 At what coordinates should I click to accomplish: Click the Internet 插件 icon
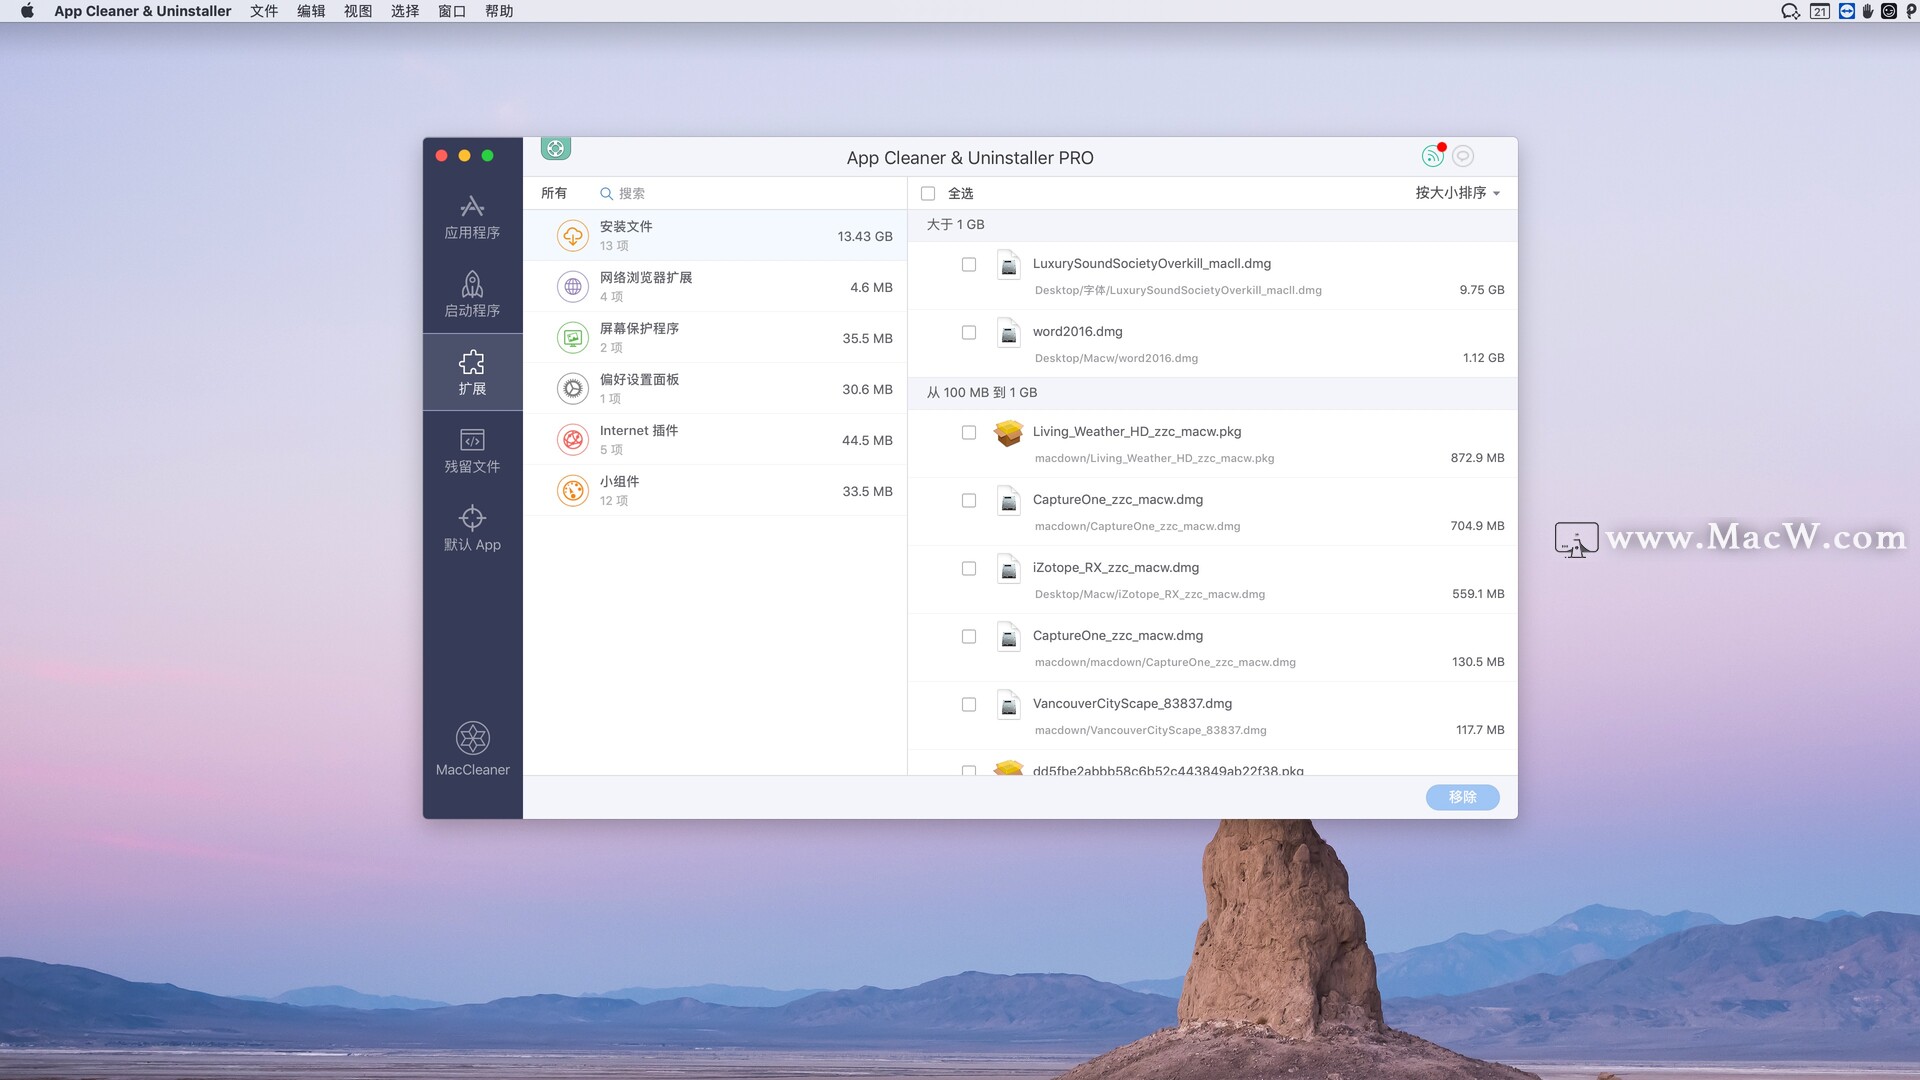tap(573, 440)
